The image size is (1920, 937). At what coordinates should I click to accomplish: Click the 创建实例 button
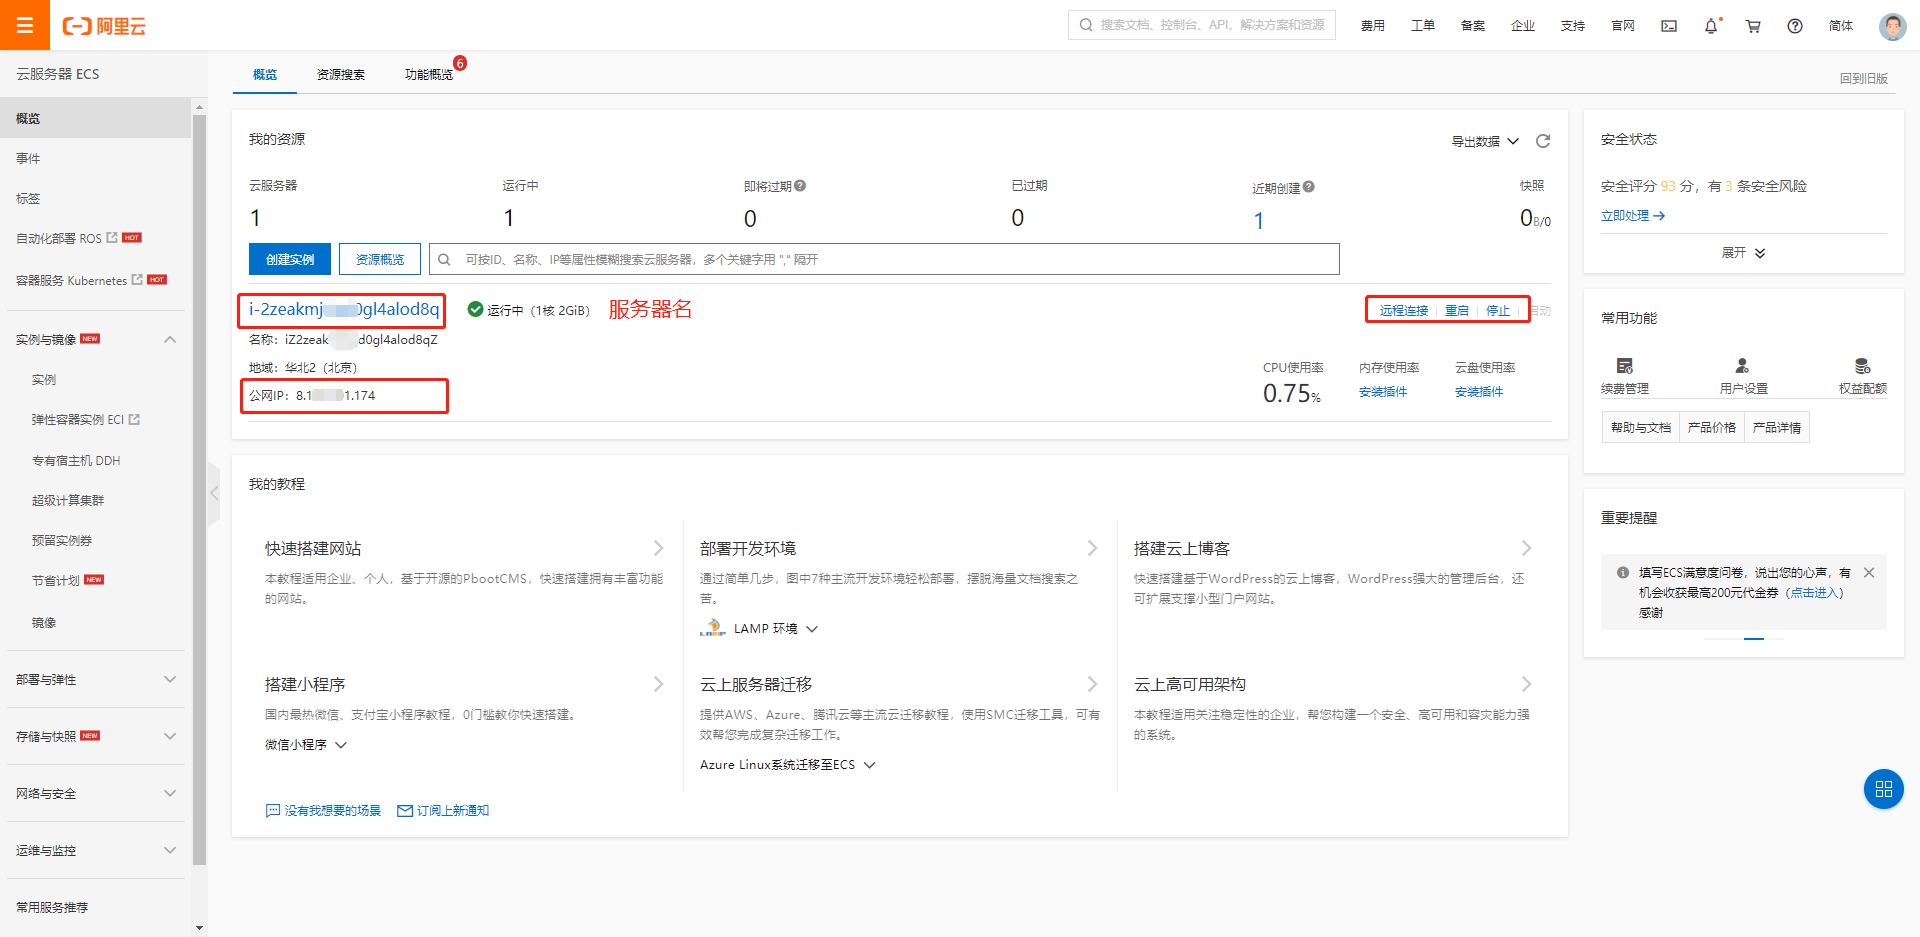(290, 259)
